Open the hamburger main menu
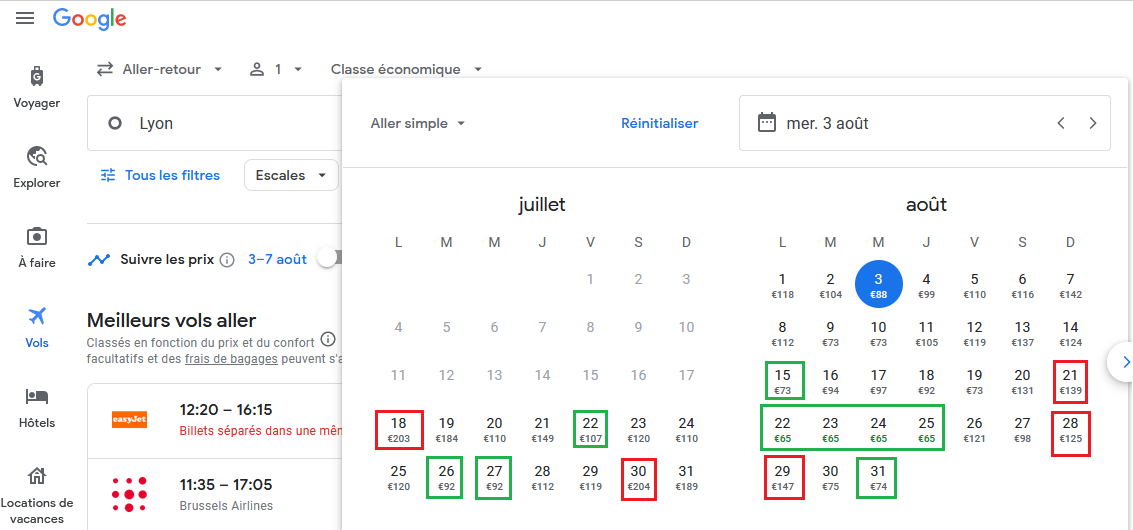Viewport: 1133px width, 530px height. [x=25, y=19]
